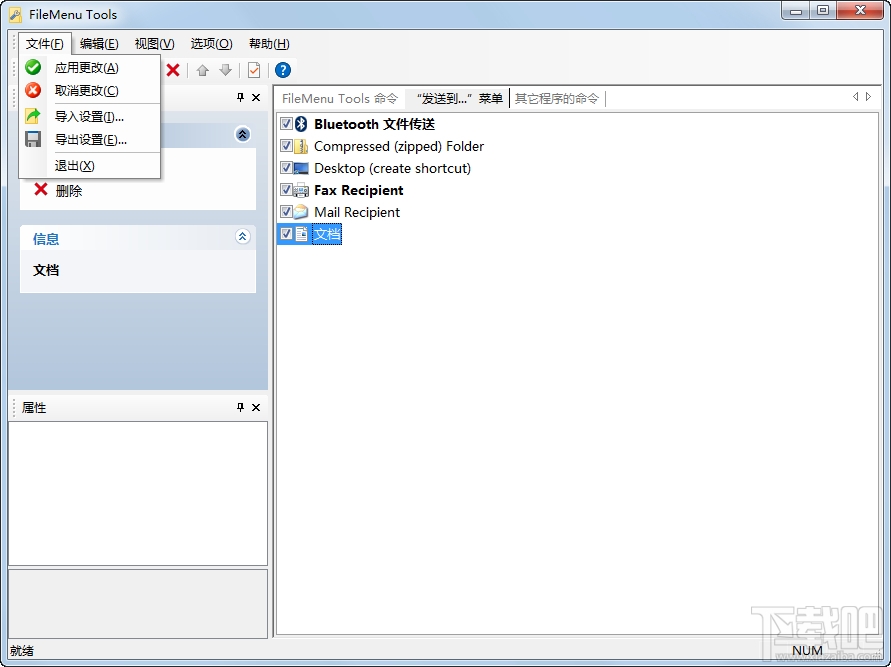Screen dimensions: 891x667
Task: Open the 帮助(H) menu
Action: click(269, 44)
